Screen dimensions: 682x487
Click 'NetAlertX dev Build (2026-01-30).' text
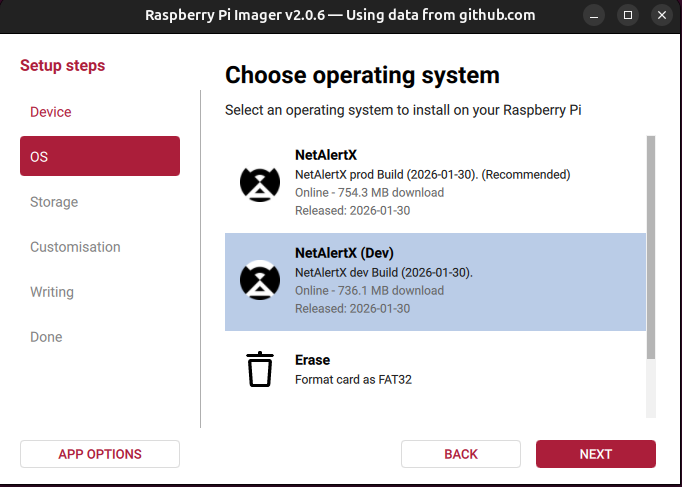(x=384, y=273)
